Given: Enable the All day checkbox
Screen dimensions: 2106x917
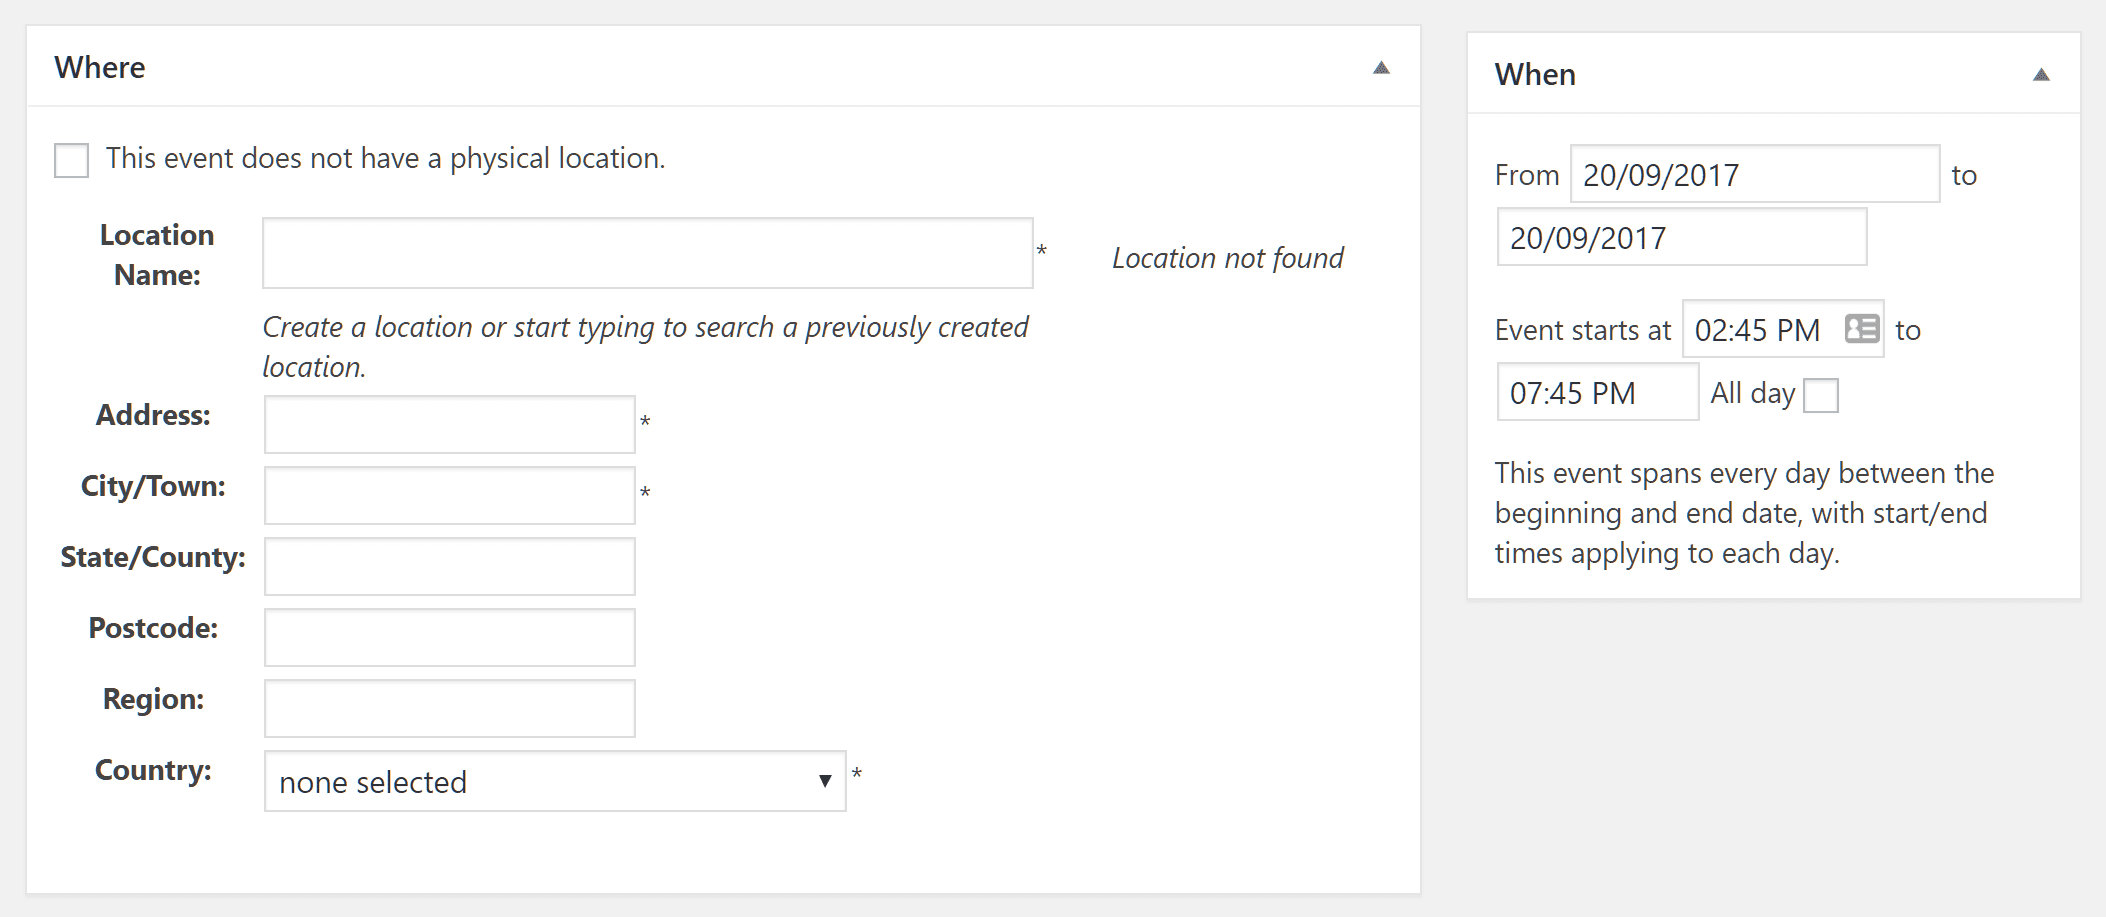Looking at the screenshot, I should point(1820,395).
